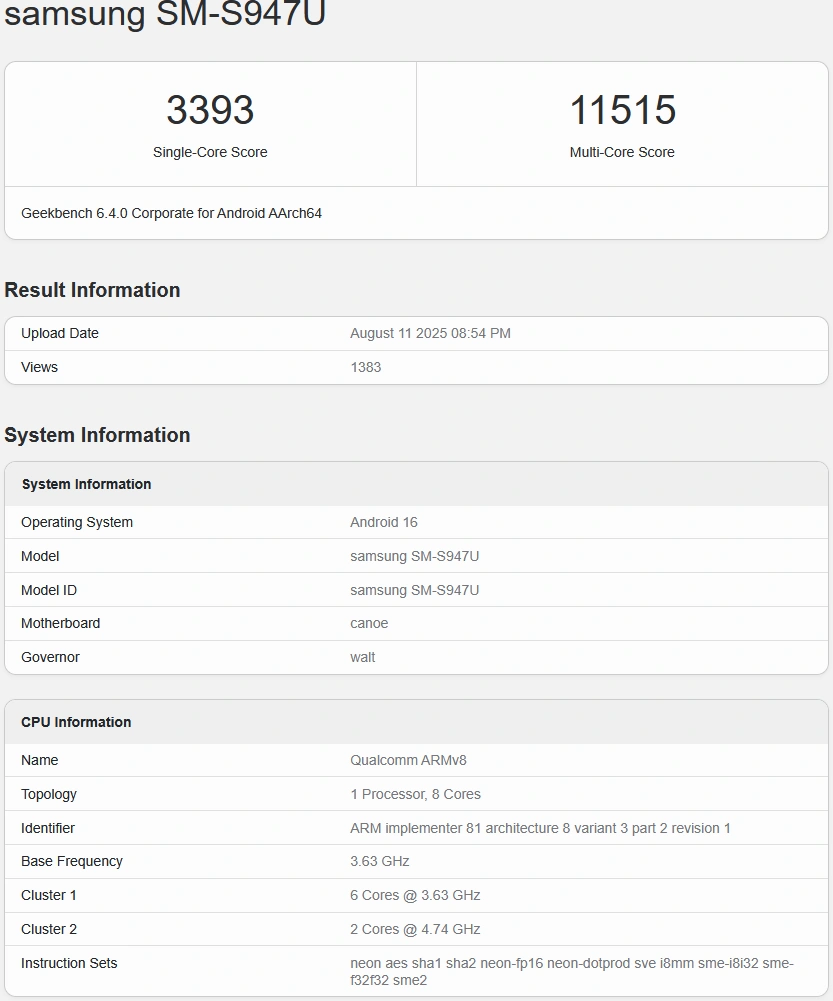
Task: Click the Model value samsung SM-S947U
Action: tap(414, 556)
